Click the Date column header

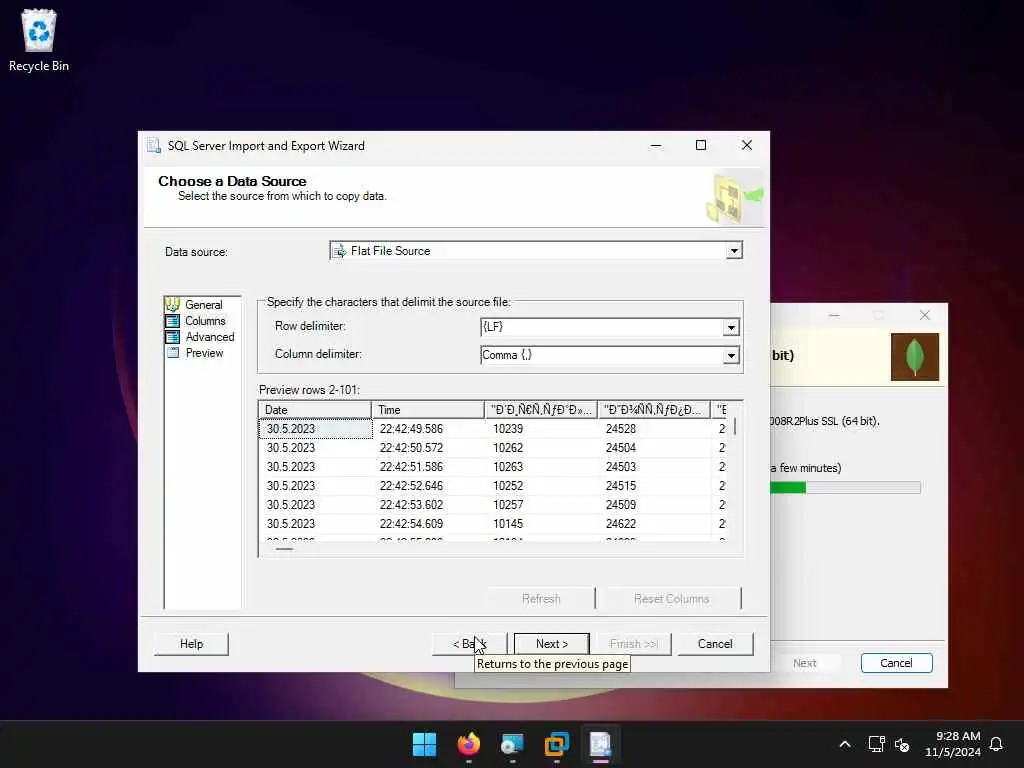[315, 409]
